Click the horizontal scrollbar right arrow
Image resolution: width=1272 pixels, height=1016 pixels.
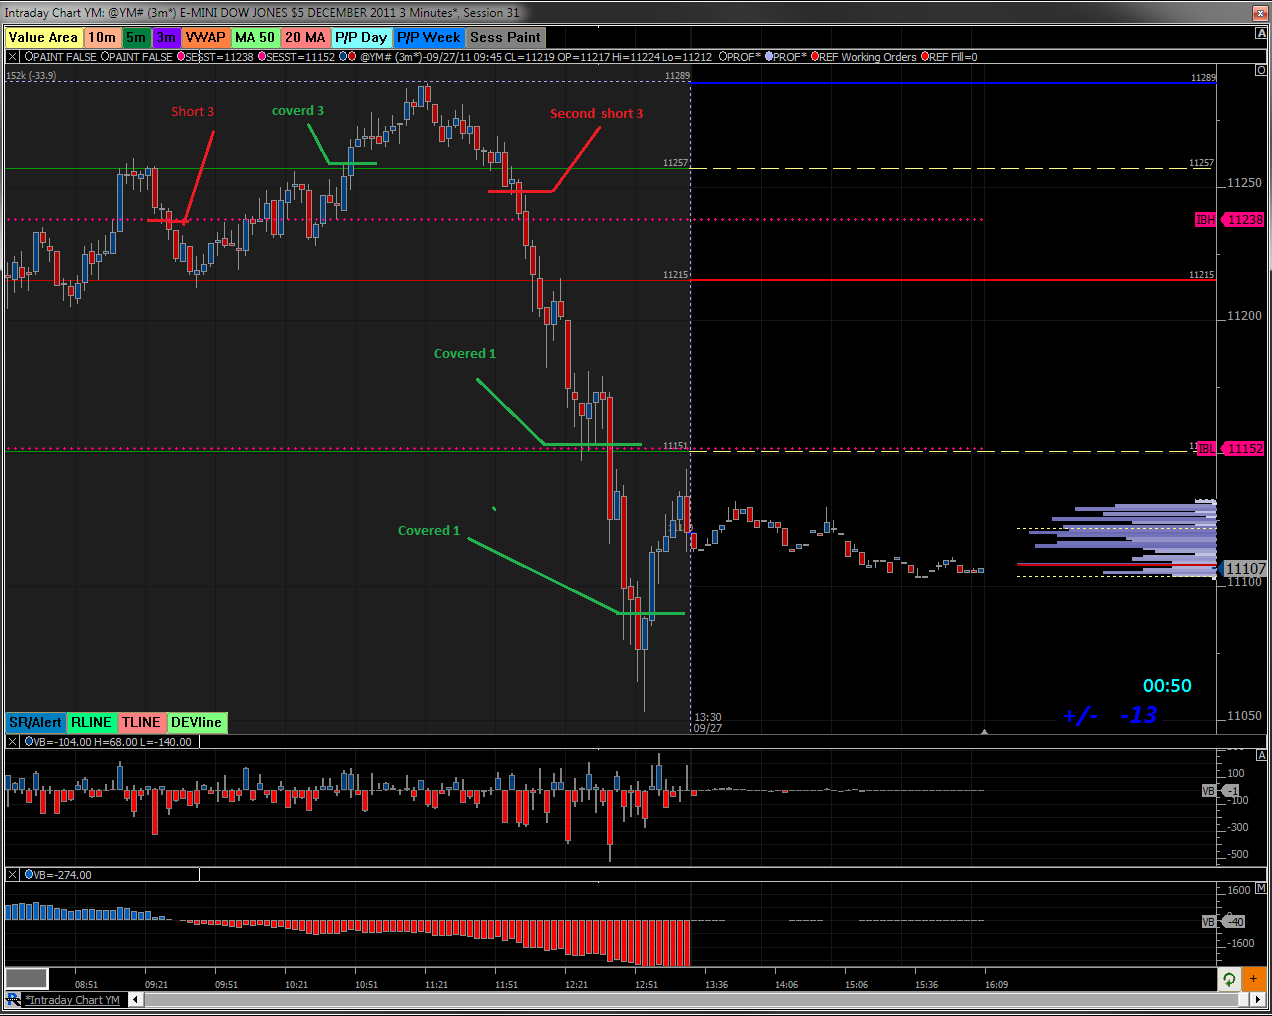(x=1257, y=1000)
